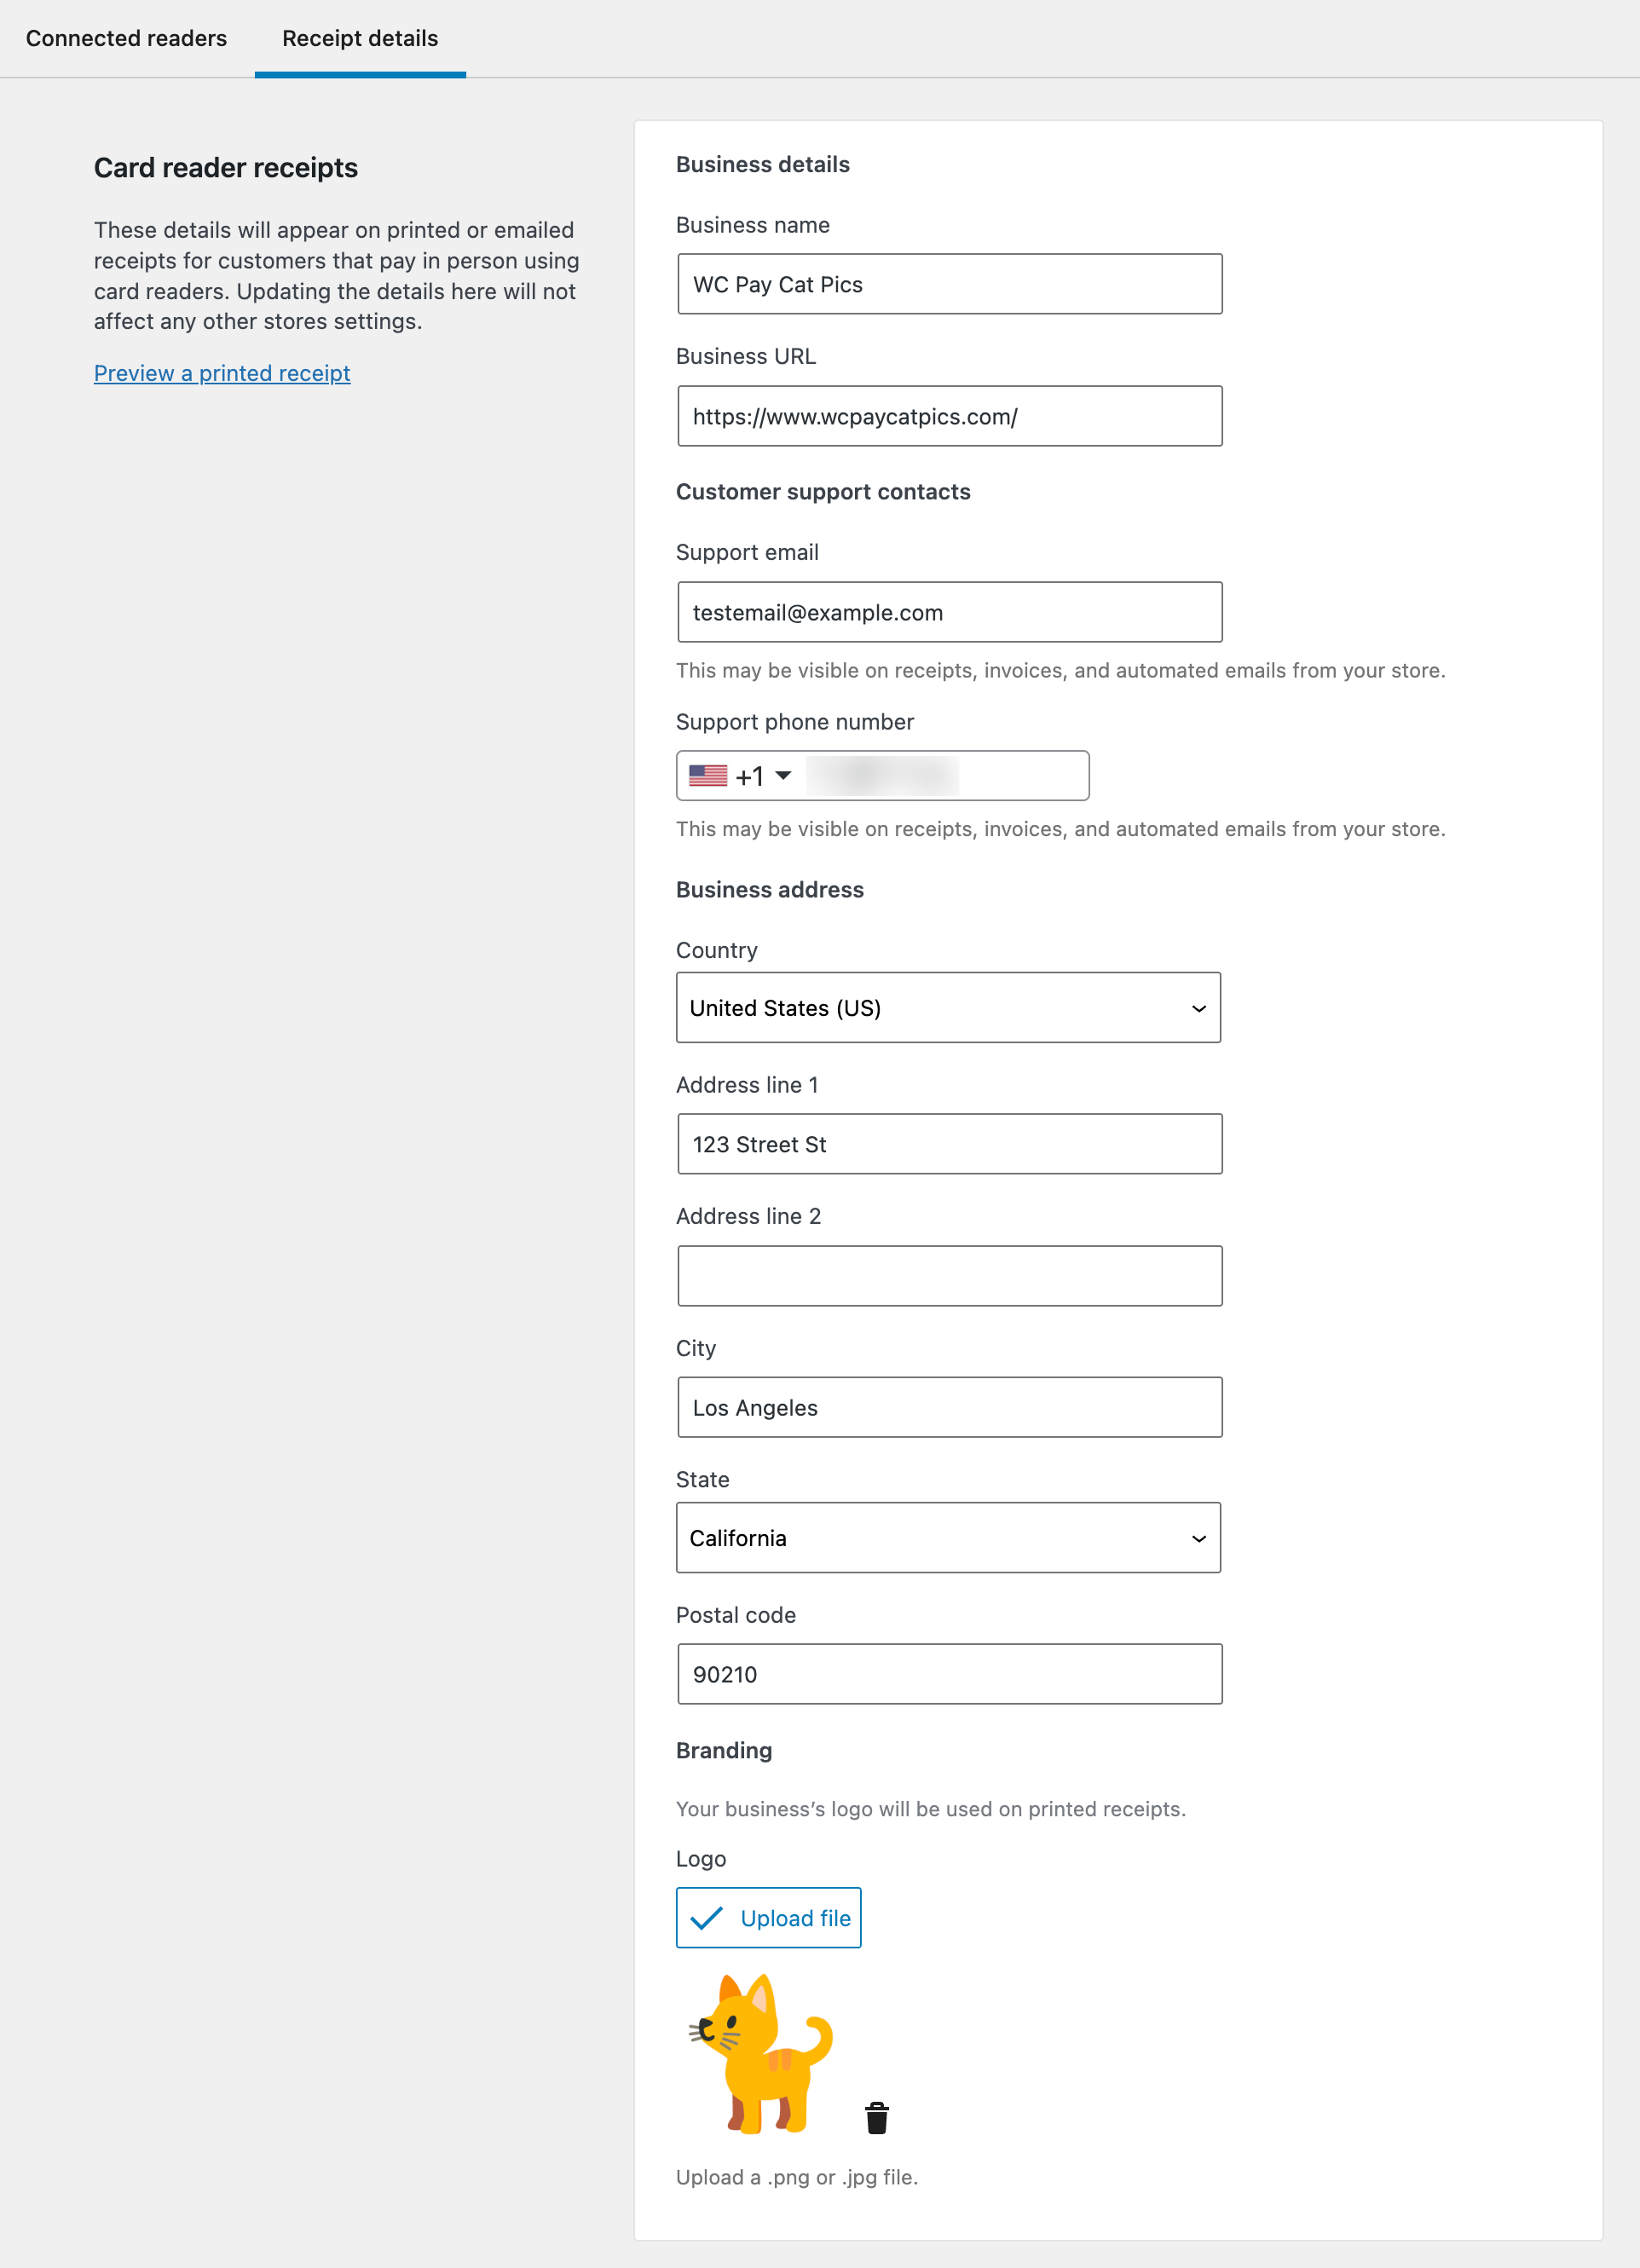Focus the Business URL text field

pos(949,416)
